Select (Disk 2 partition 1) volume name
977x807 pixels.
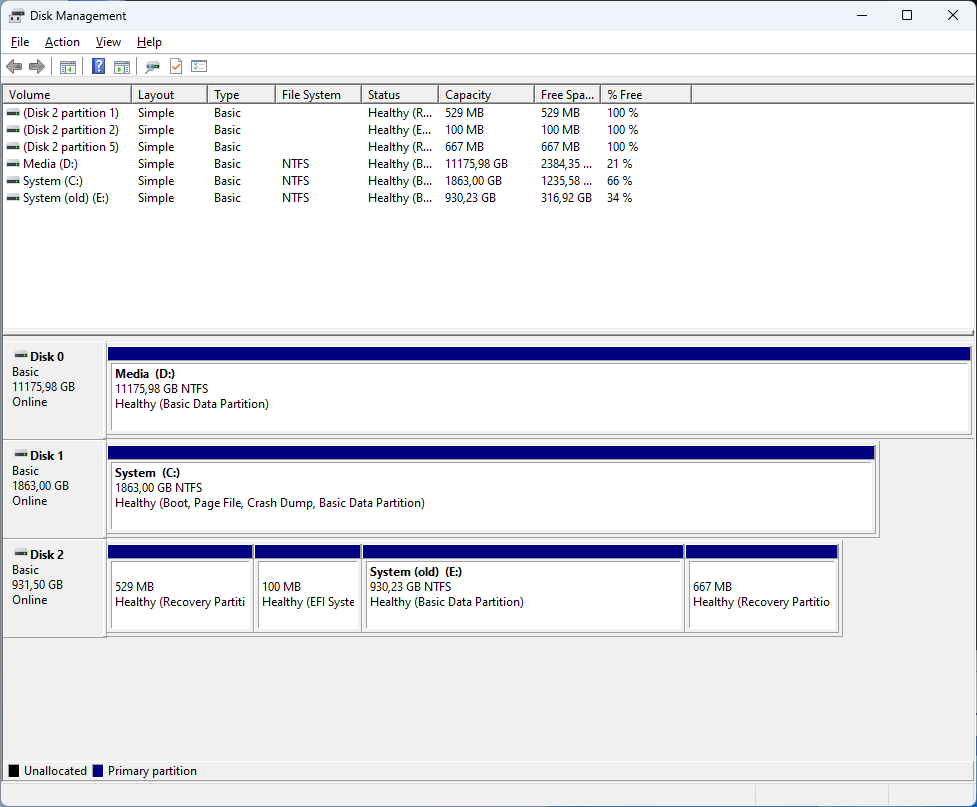pyautogui.click(x=71, y=113)
